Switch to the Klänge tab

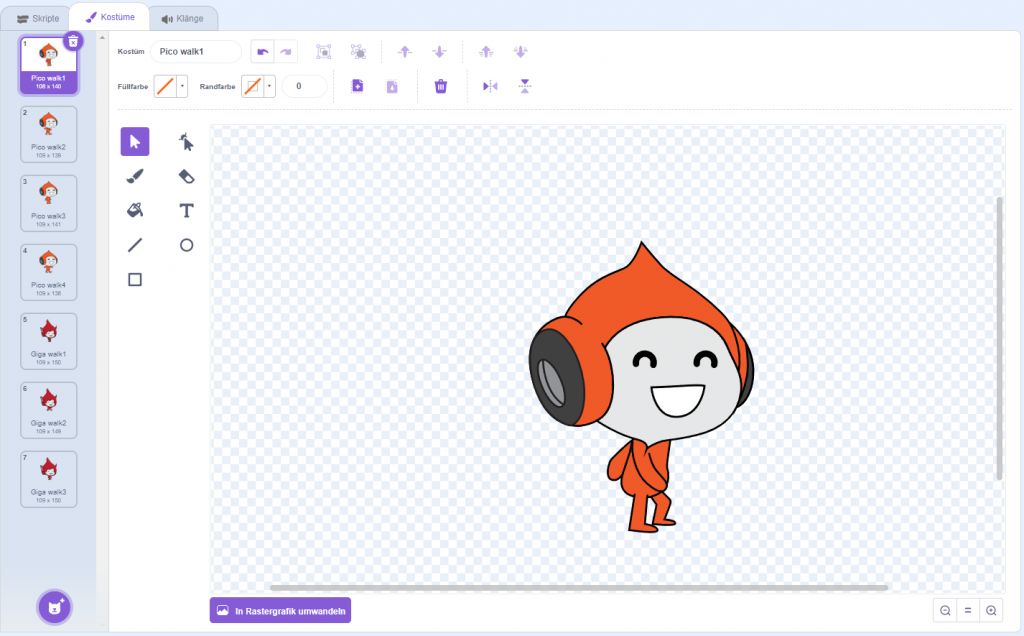click(x=183, y=18)
